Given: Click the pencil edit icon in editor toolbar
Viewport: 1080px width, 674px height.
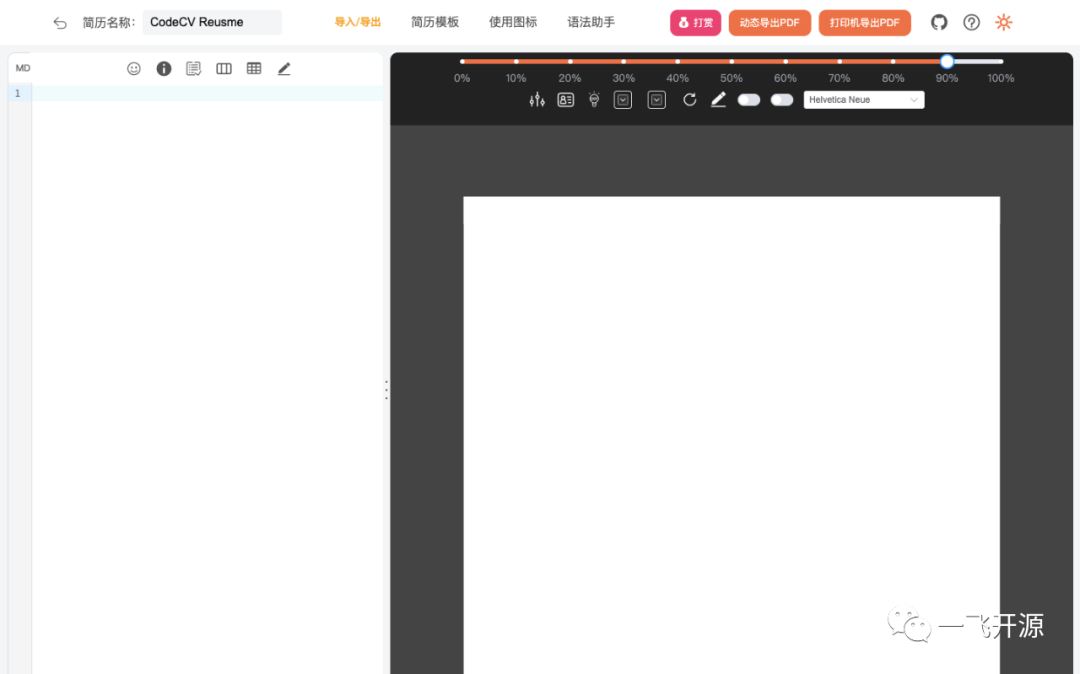Looking at the screenshot, I should pyautogui.click(x=284, y=68).
